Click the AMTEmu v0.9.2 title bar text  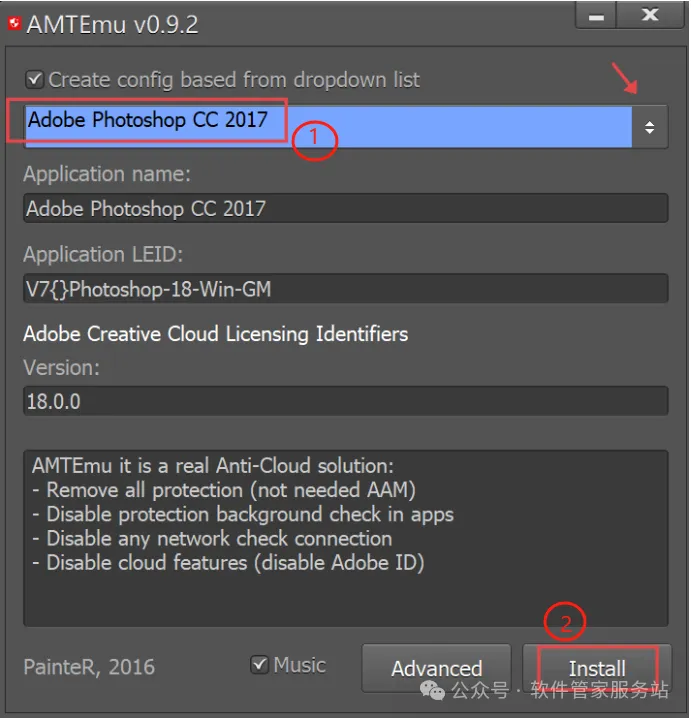click(x=112, y=24)
